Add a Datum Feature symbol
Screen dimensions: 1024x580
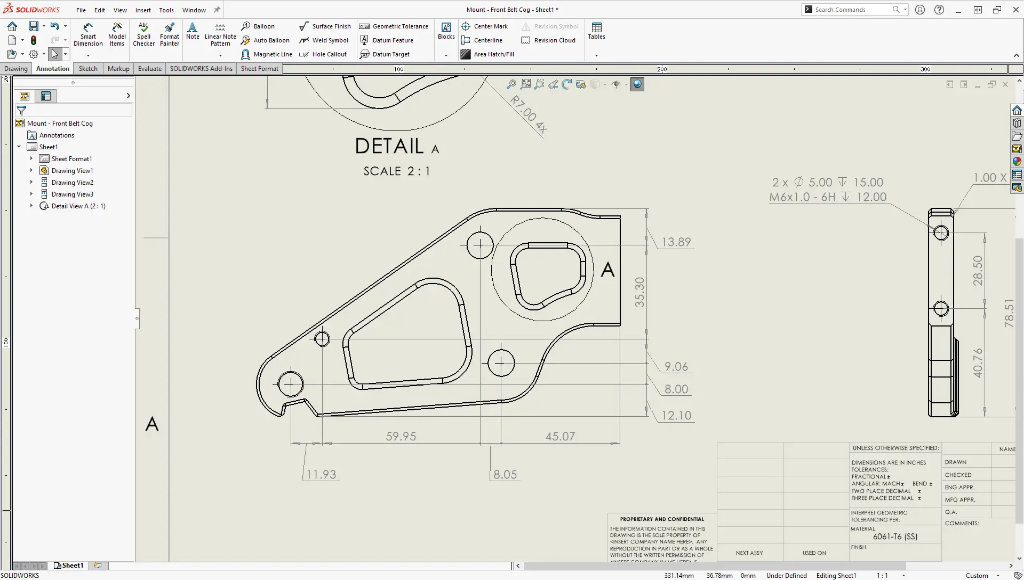(387, 40)
